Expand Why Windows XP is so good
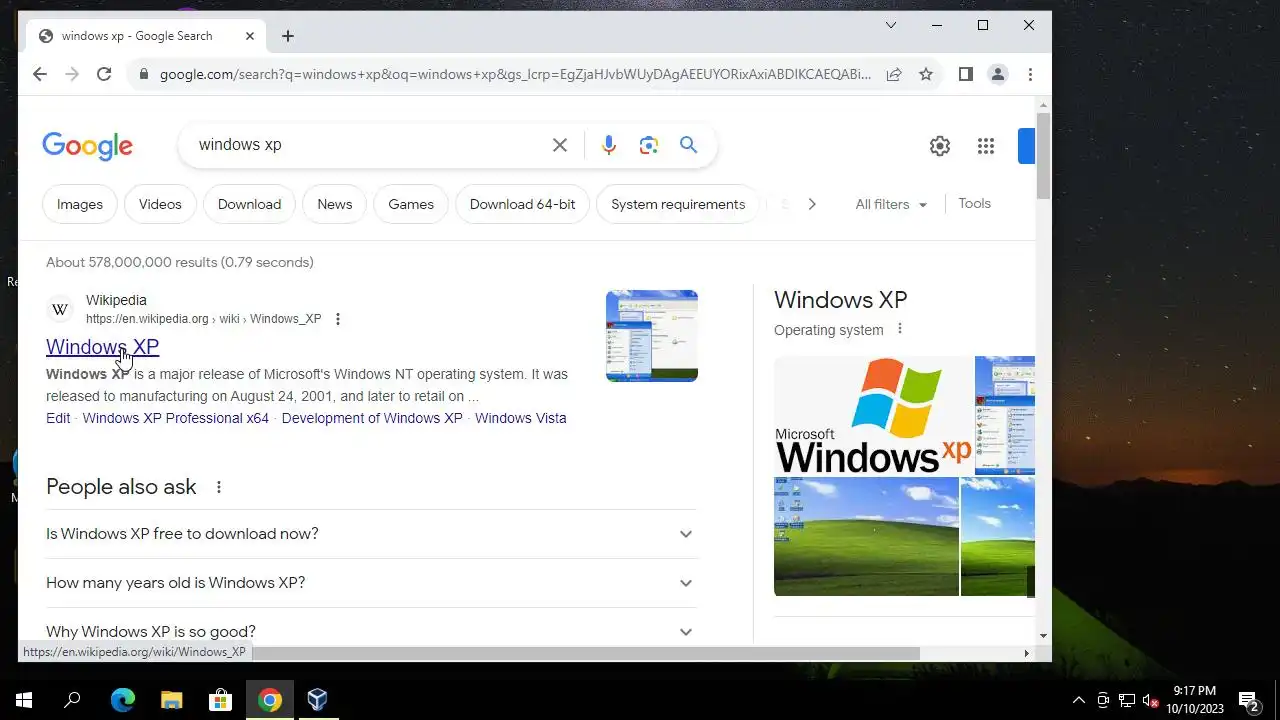This screenshot has width=1280, height=720. click(x=371, y=631)
